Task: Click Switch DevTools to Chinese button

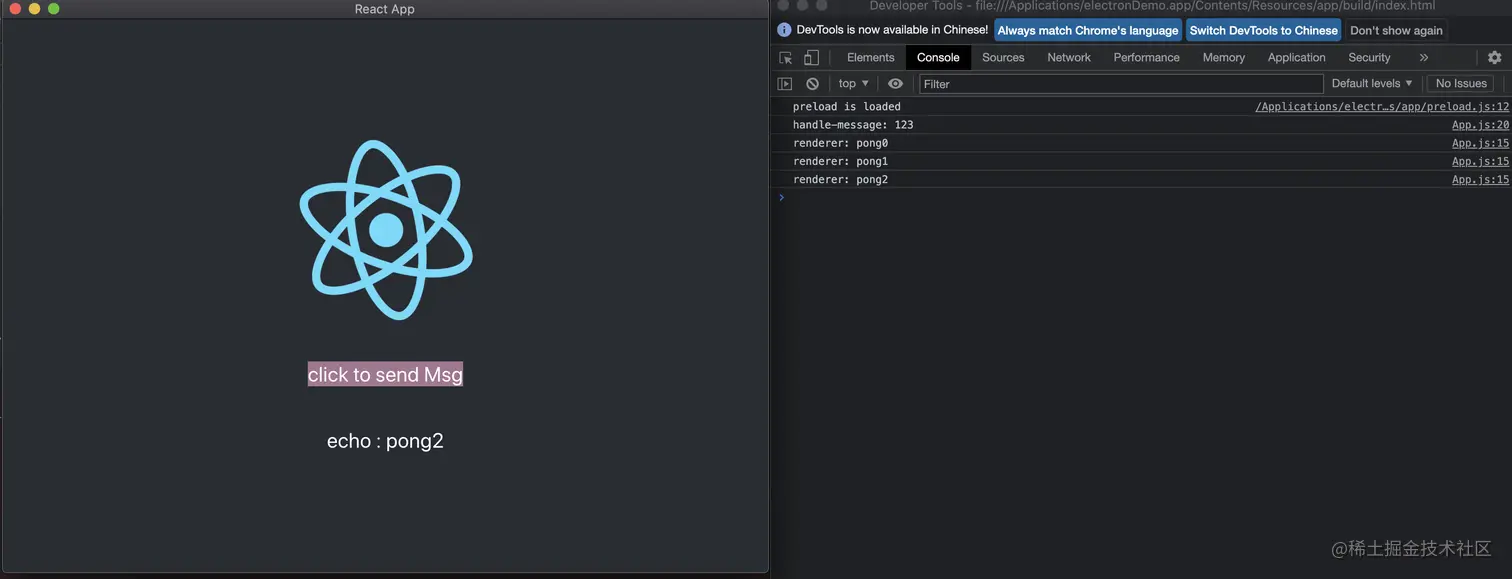Action: point(1263,30)
